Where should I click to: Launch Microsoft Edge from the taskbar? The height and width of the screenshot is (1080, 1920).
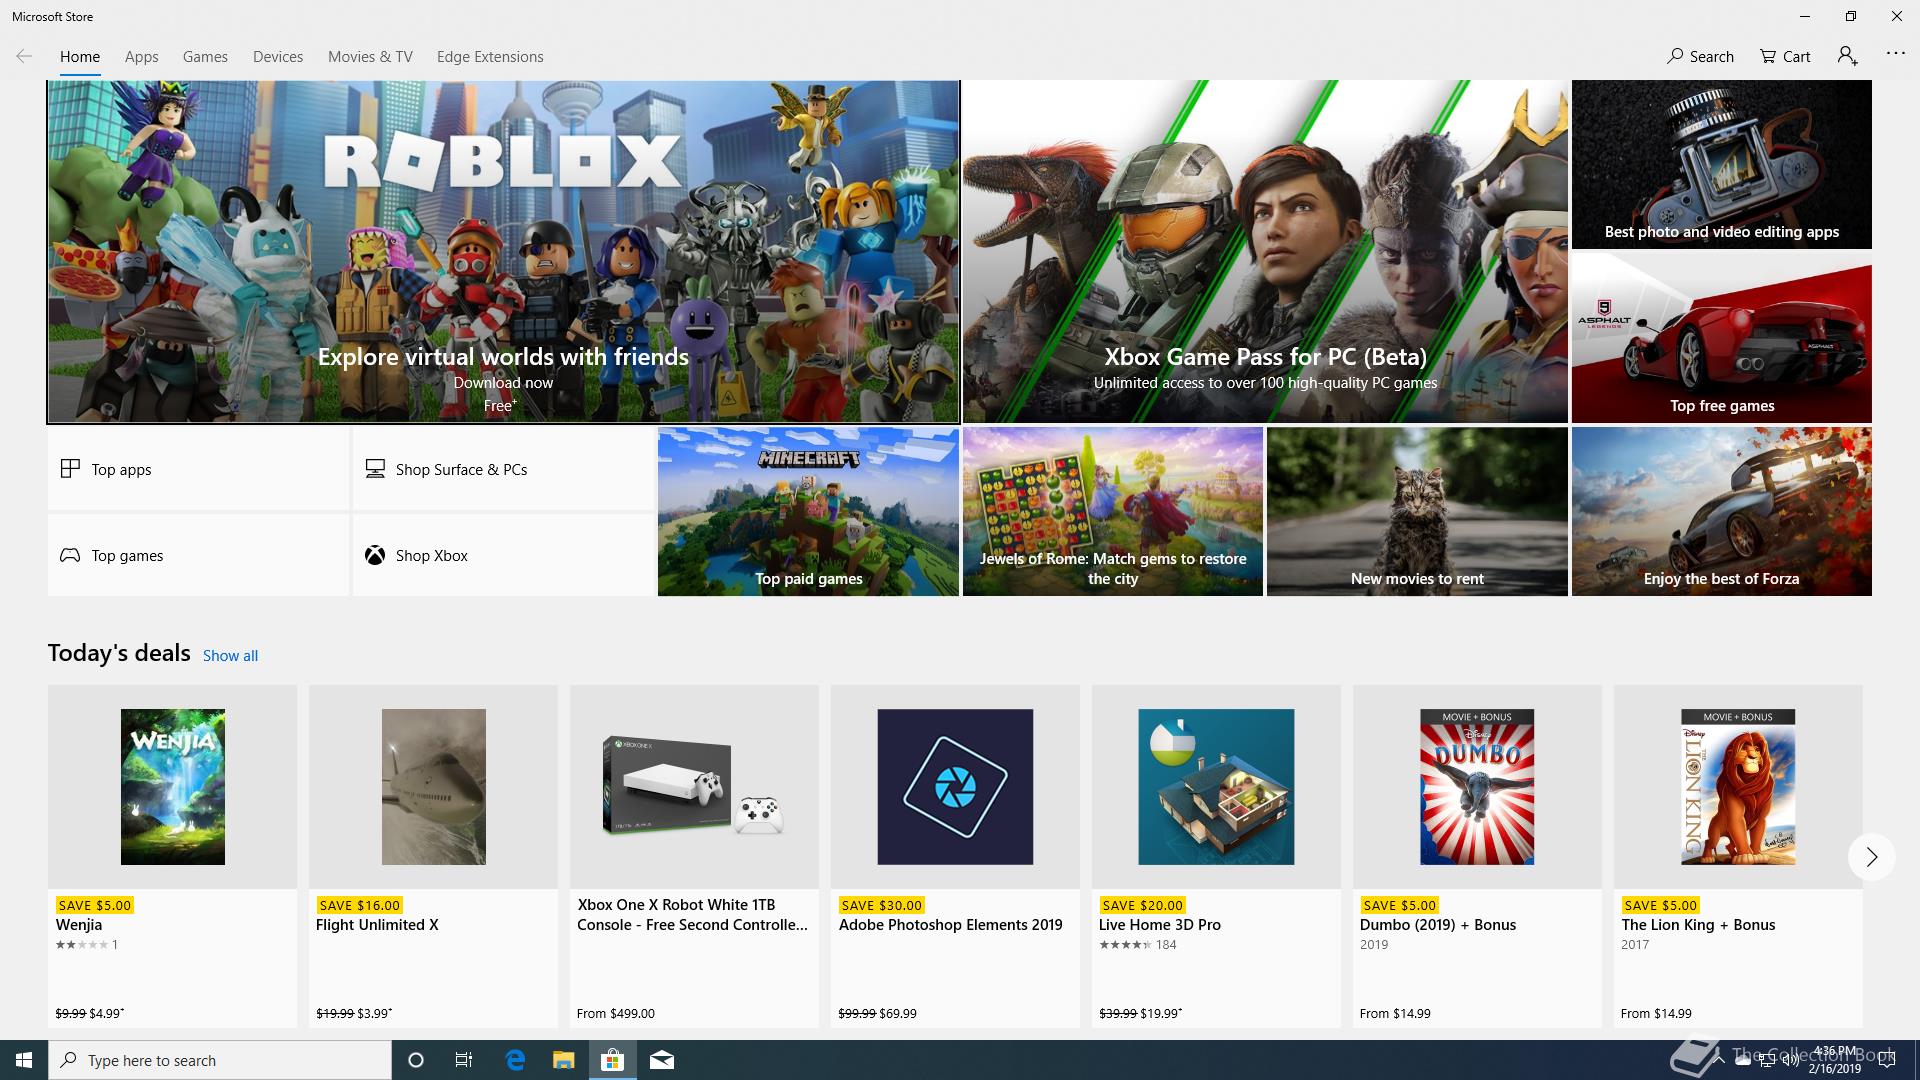515,1060
